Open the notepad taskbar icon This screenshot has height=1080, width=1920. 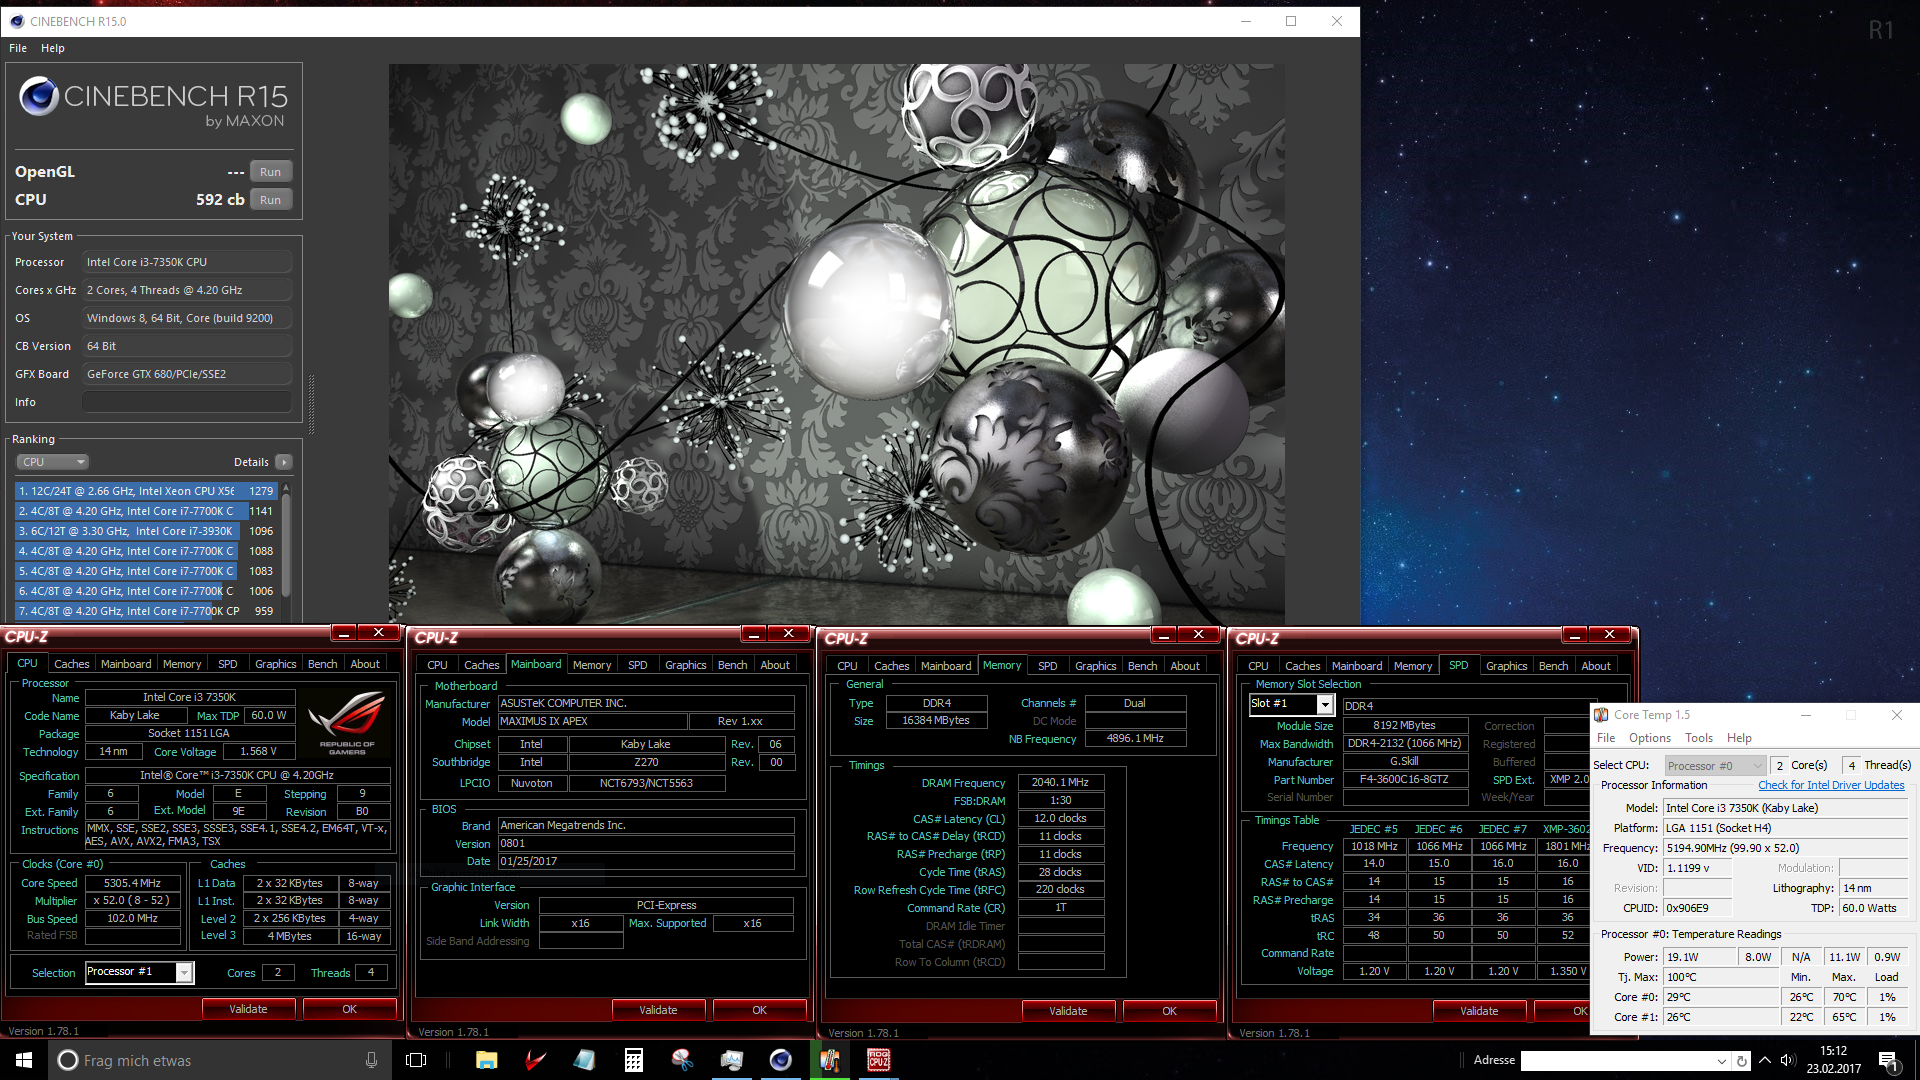(584, 1060)
